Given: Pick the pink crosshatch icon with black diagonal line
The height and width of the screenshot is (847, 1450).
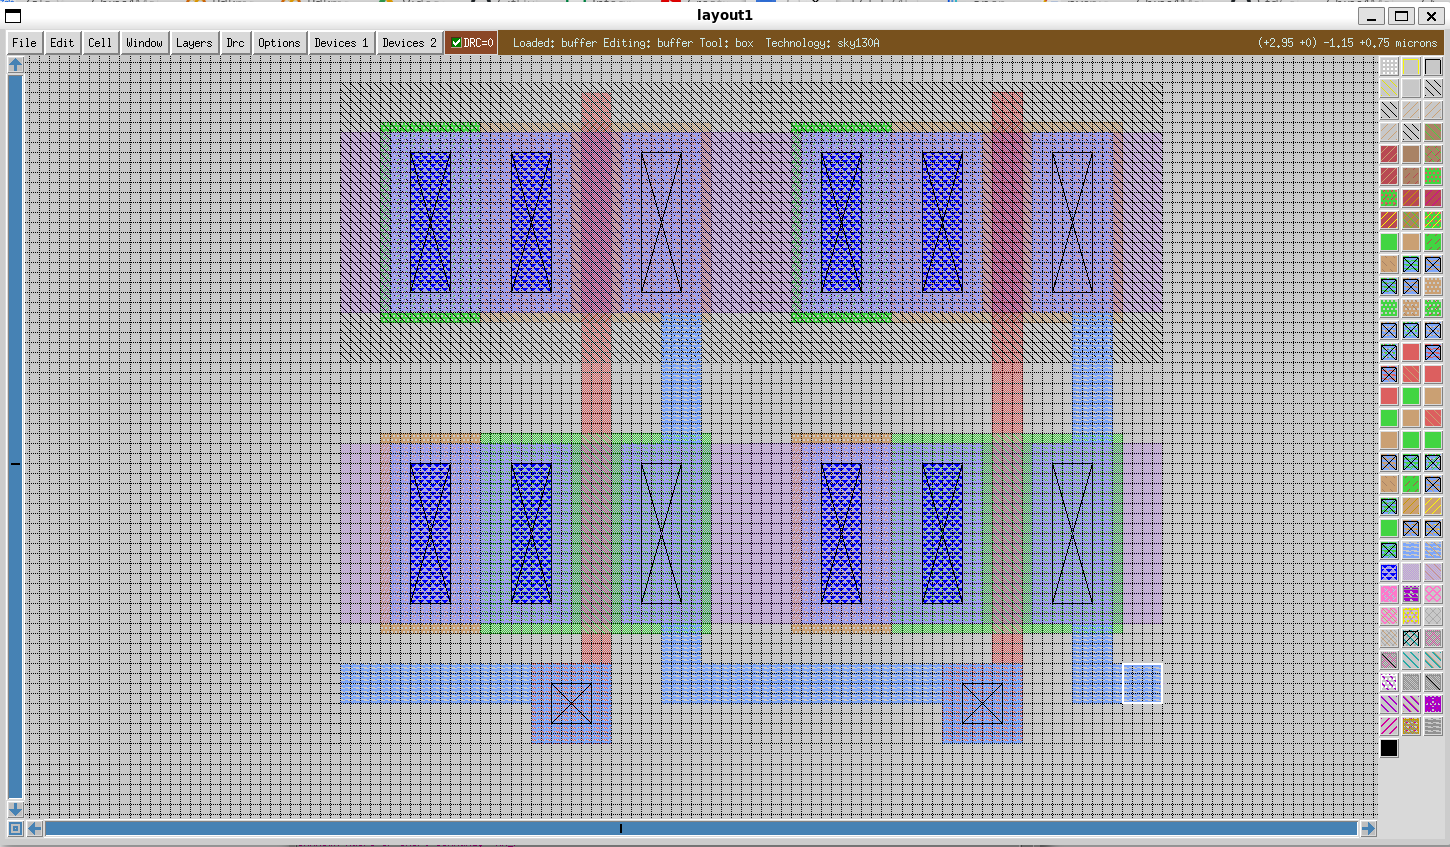Looking at the screenshot, I should tap(1389, 660).
